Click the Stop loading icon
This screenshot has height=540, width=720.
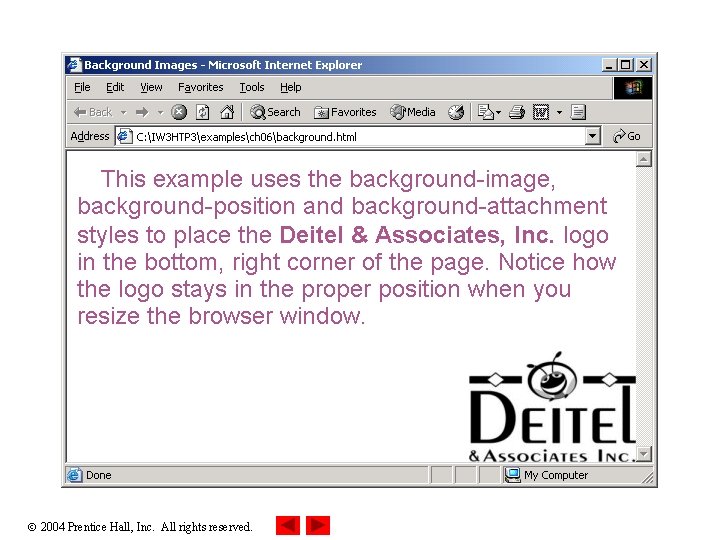tap(179, 112)
